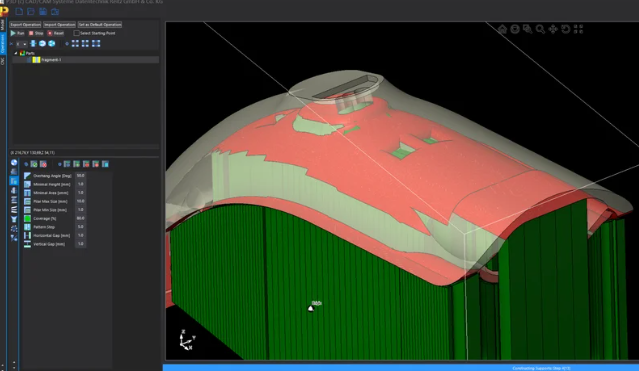Screen dimensions: 639x371
Task: Select the highlighted supports icon in vertical sidebar
Action: click(x=14, y=181)
